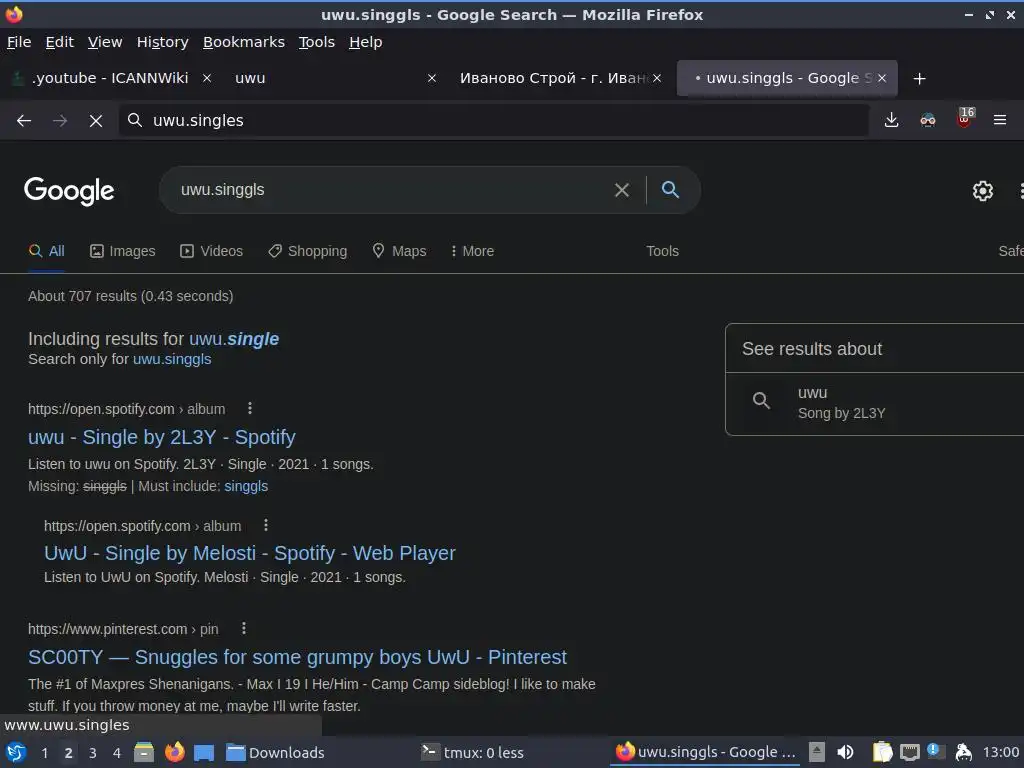Switch to workspace 1
This screenshot has height=768, width=1024.
coord(44,753)
